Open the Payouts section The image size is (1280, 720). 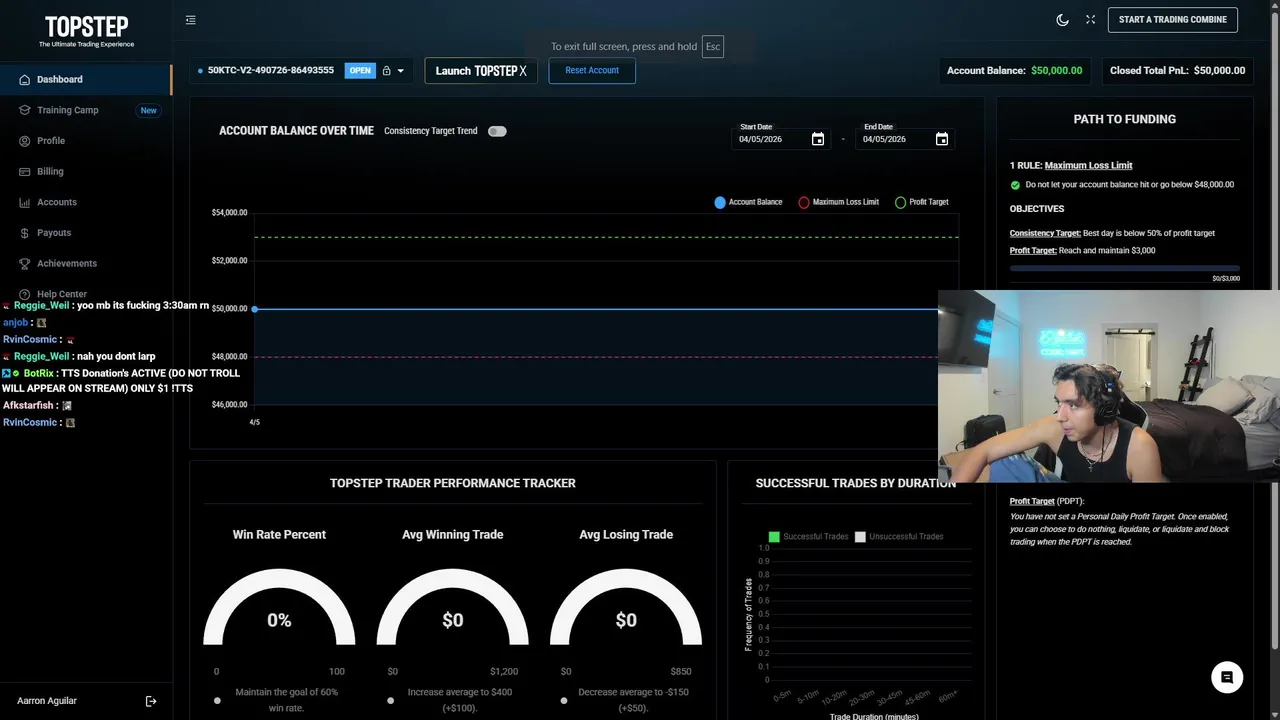pos(86,233)
